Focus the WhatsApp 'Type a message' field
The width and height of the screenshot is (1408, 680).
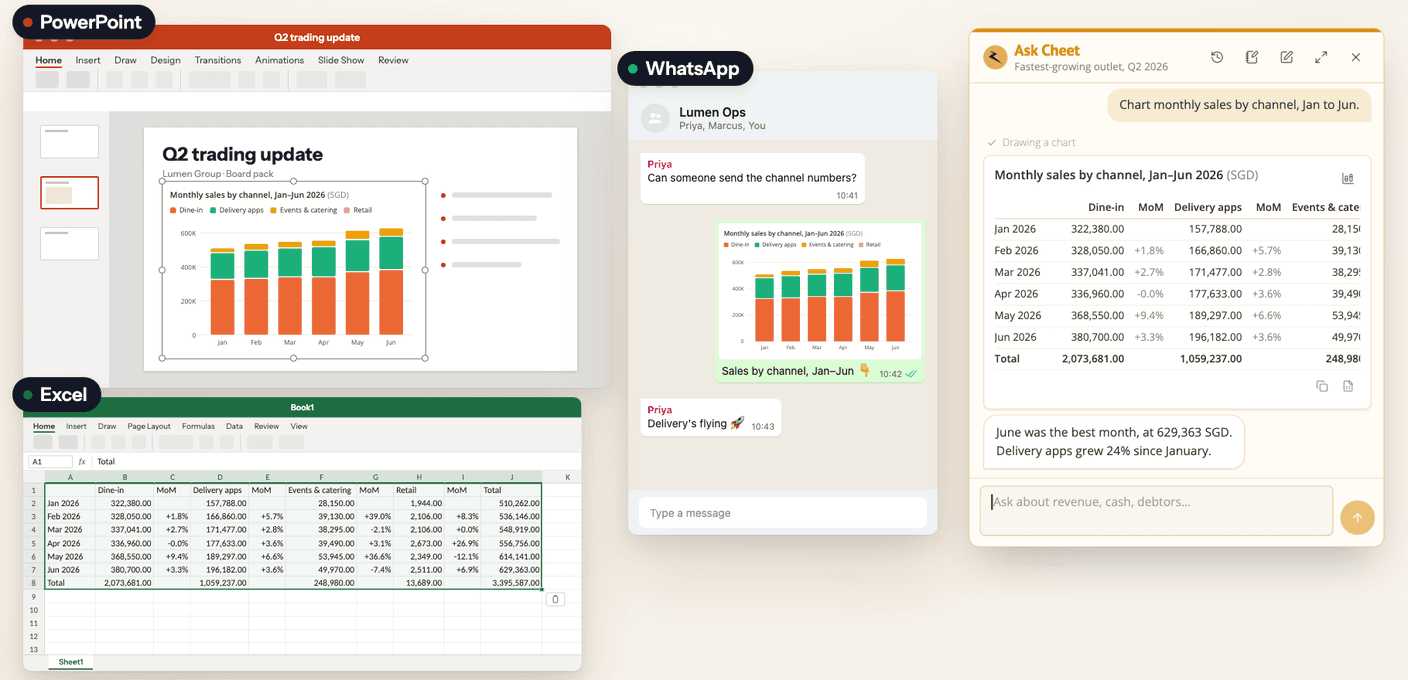(x=783, y=513)
